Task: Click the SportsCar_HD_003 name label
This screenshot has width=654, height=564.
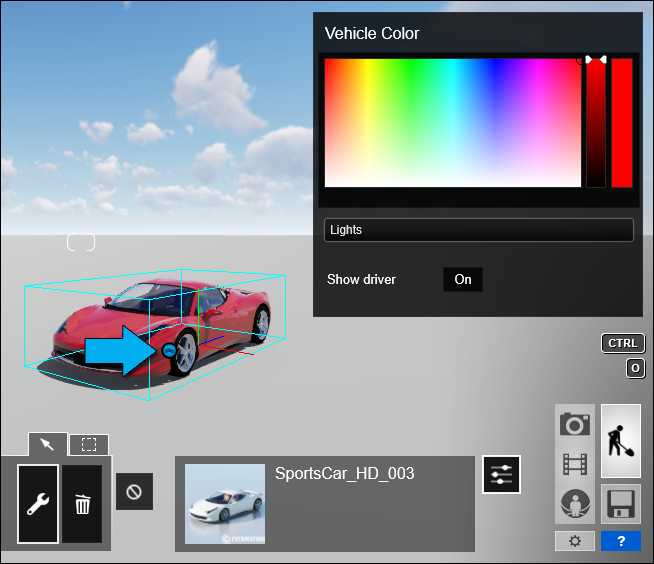Action: point(345,473)
